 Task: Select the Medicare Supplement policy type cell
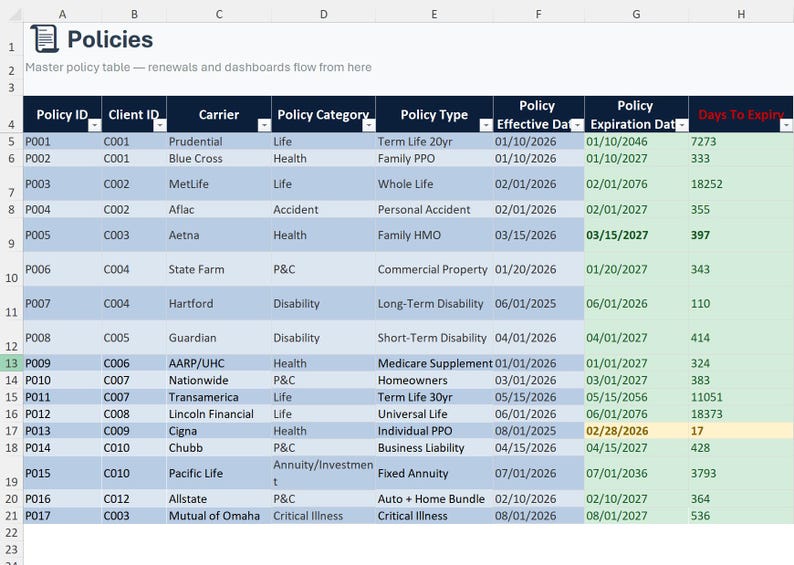point(434,363)
